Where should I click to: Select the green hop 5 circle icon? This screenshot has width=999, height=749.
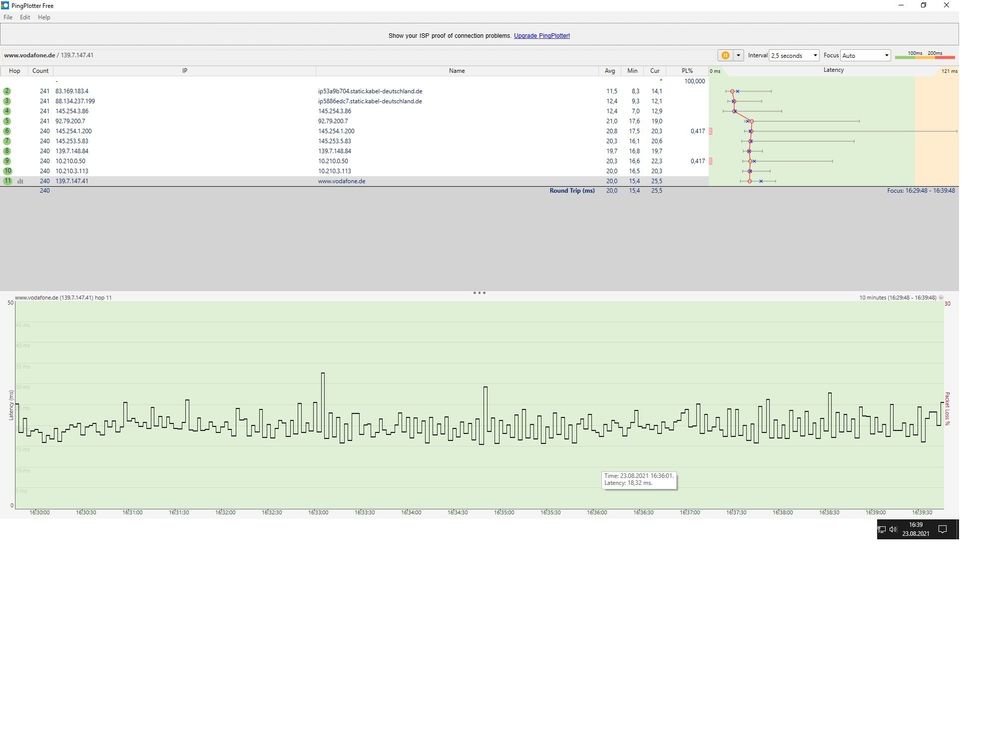click(7, 121)
